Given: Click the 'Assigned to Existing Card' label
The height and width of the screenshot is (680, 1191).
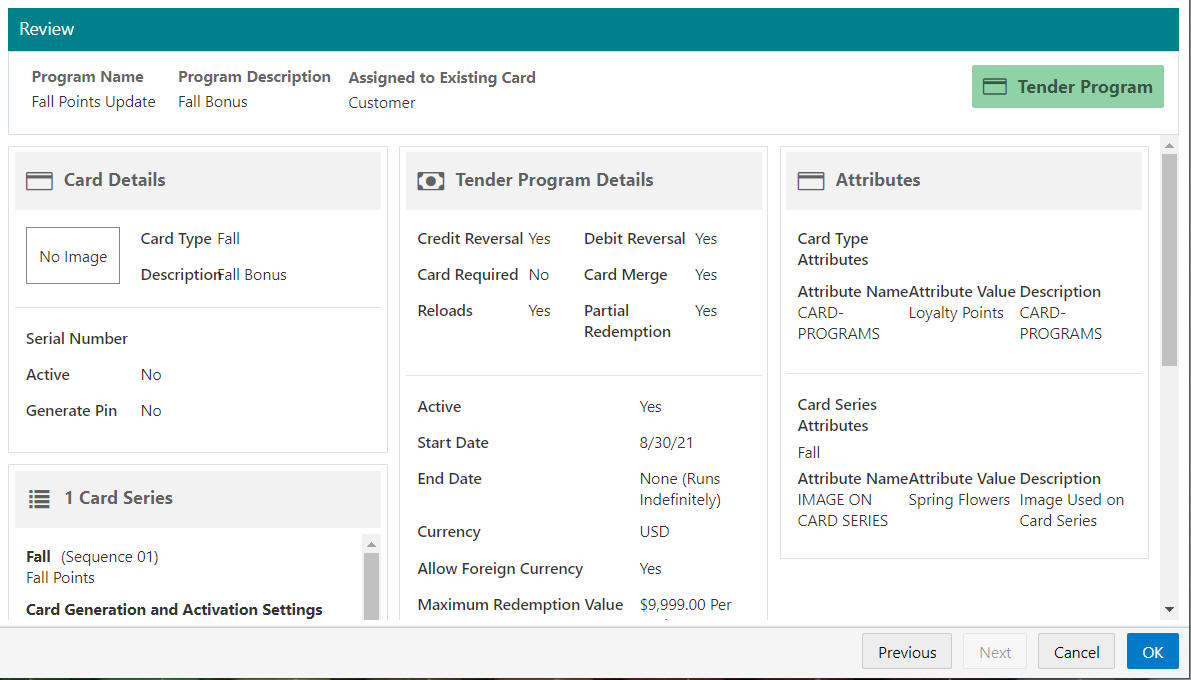Looking at the screenshot, I should coord(442,77).
